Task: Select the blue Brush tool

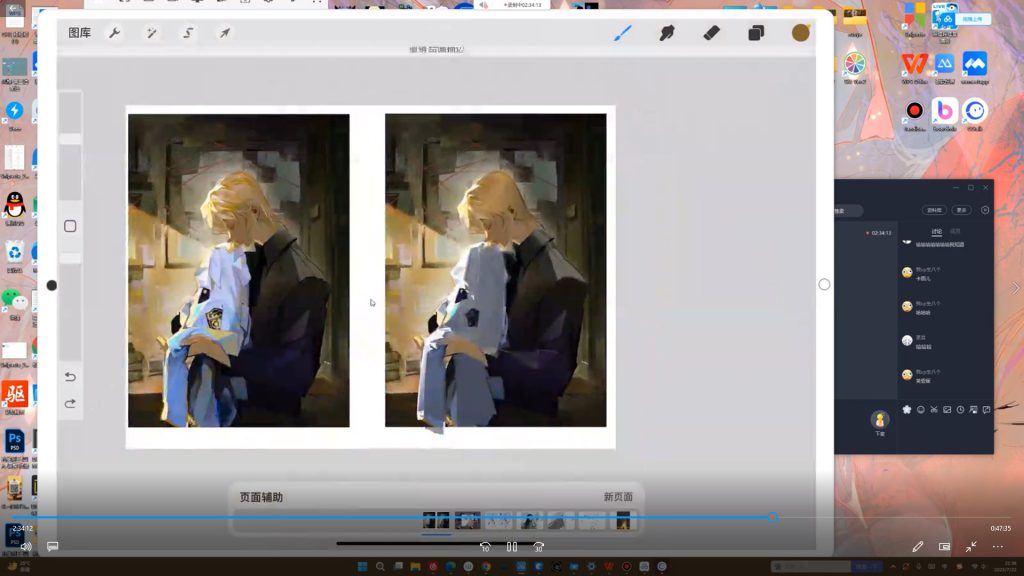Action: [622, 33]
